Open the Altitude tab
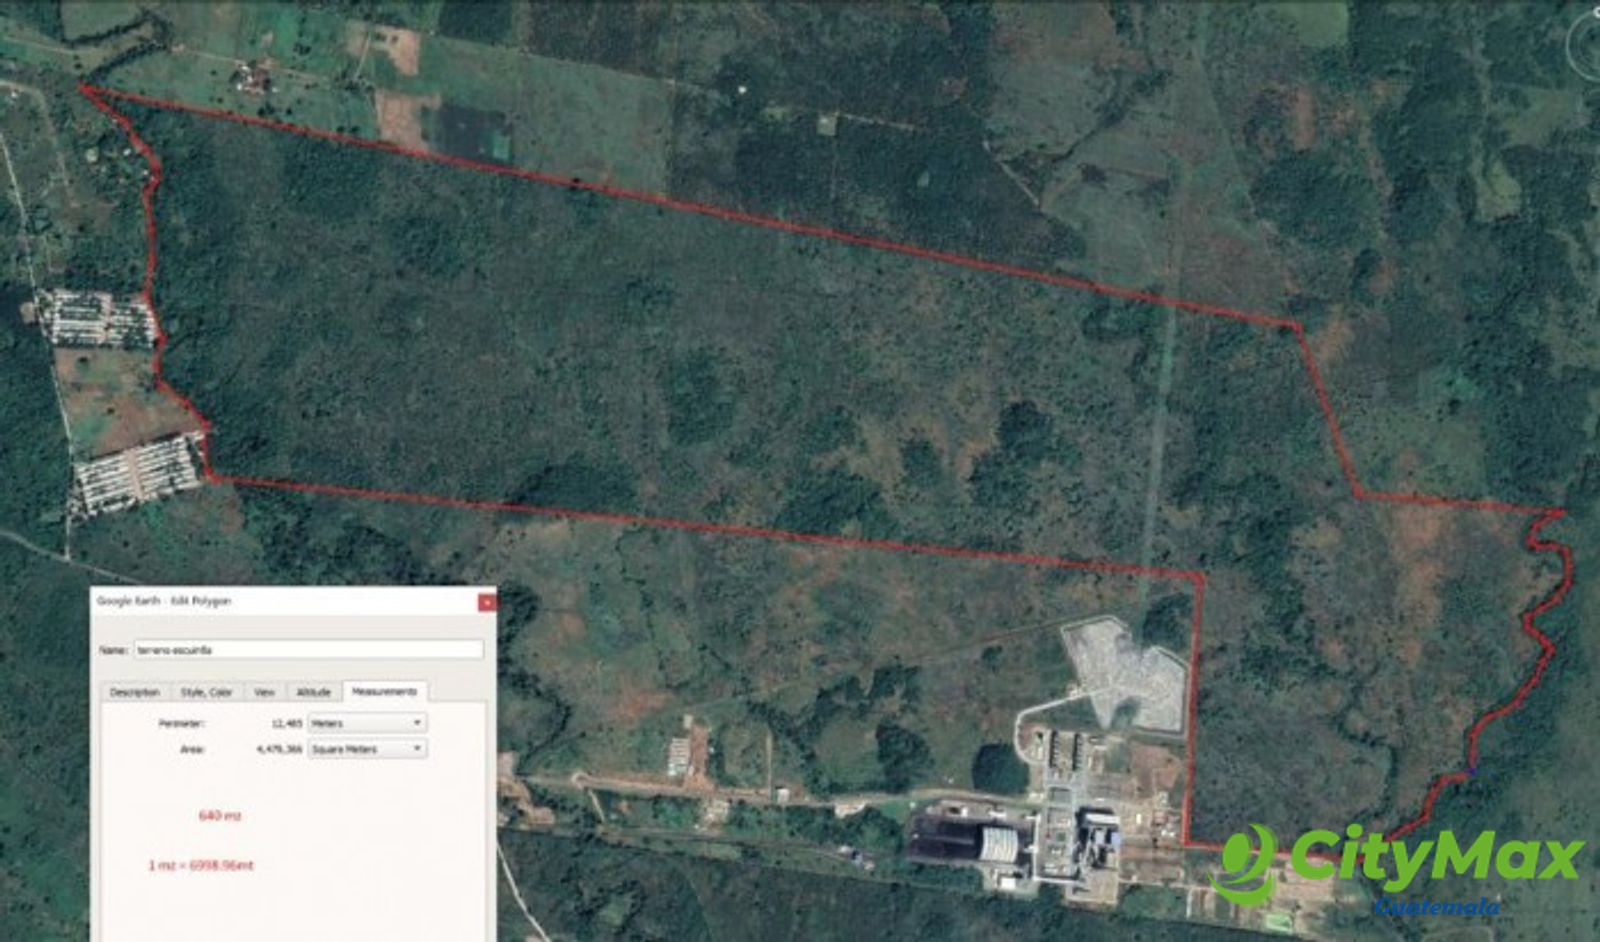The image size is (1600, 942). click(313, 691)
